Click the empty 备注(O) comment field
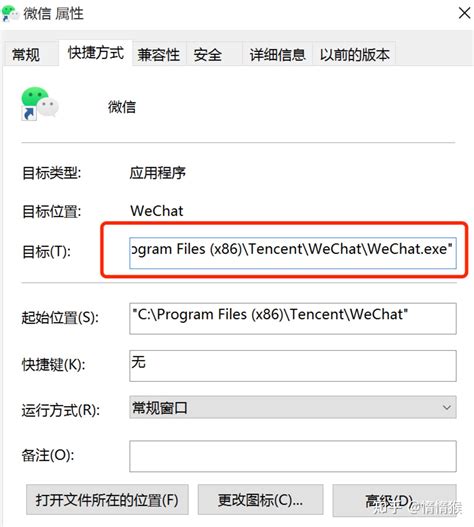 coord(292,456)
